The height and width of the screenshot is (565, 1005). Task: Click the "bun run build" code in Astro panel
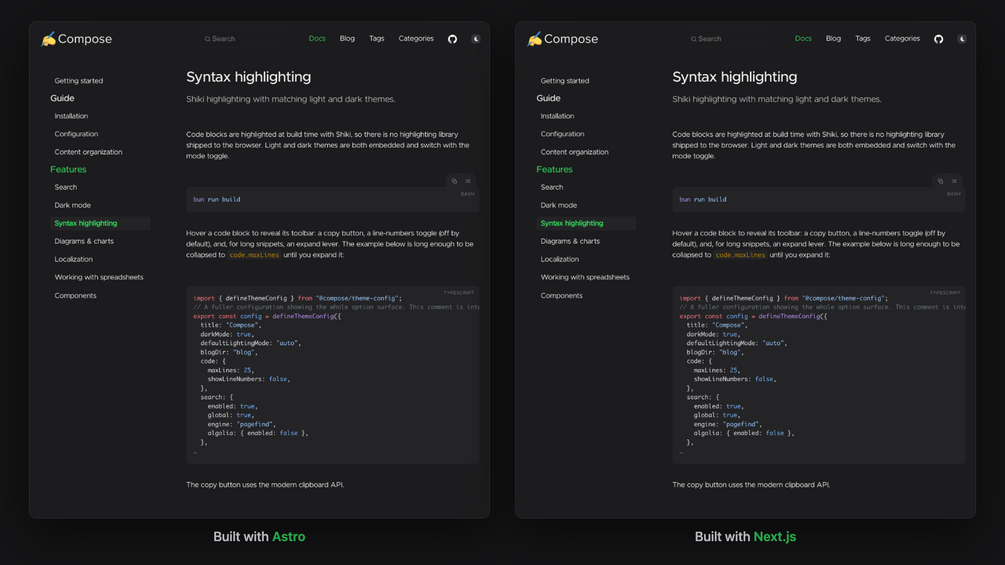coord(217,199)
